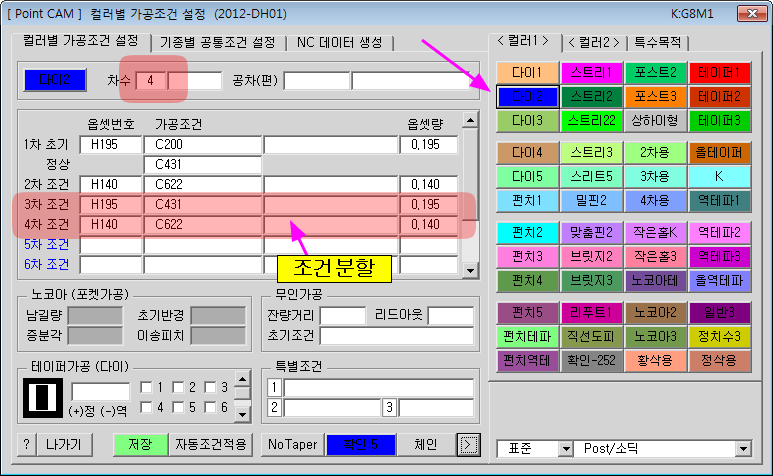Screen dimensions: 773x476
Task: Select the cyan K swatch
Action: [719, 177]
